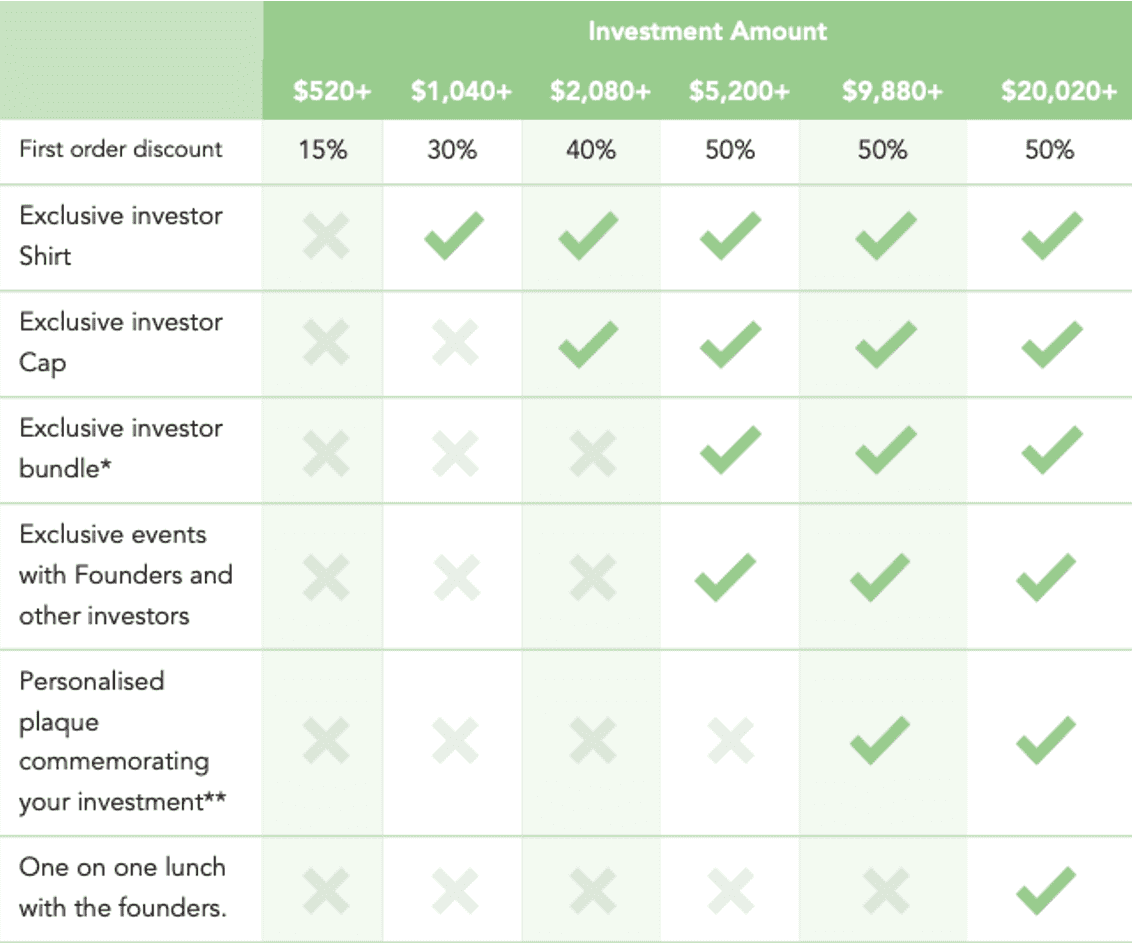Image resolution: width=1132 pixels, height=944 pixels.
Task: Click the Cap checkmark under $2,080+
Action: pyautogui.click(x=588, y=344)
